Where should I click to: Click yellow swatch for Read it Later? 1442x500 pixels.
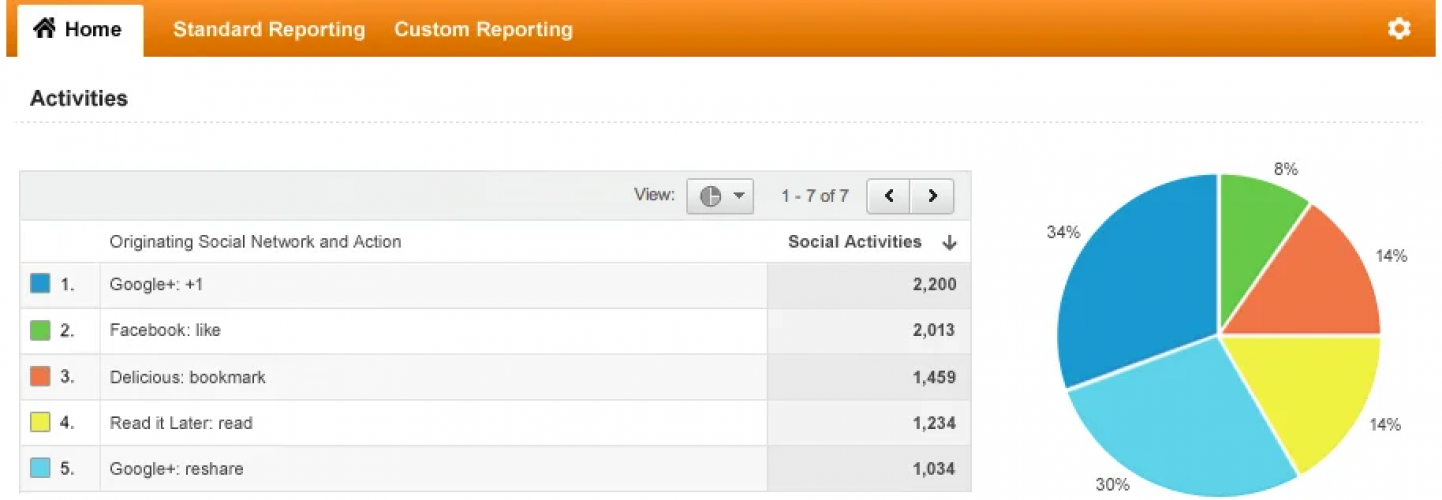coord(40,423)
